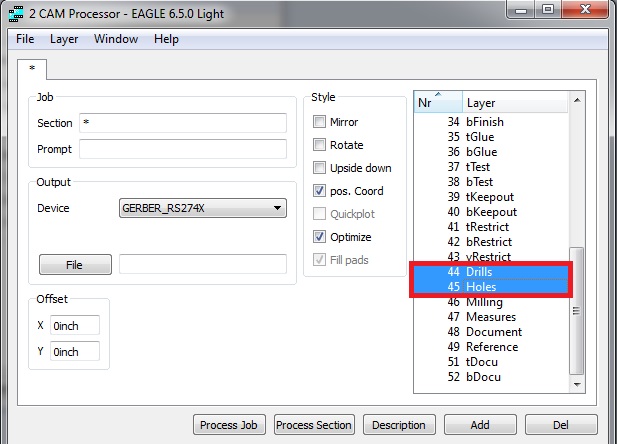
Task: Click the File output button
Action: pyautogui.click(x=75, y=265)
